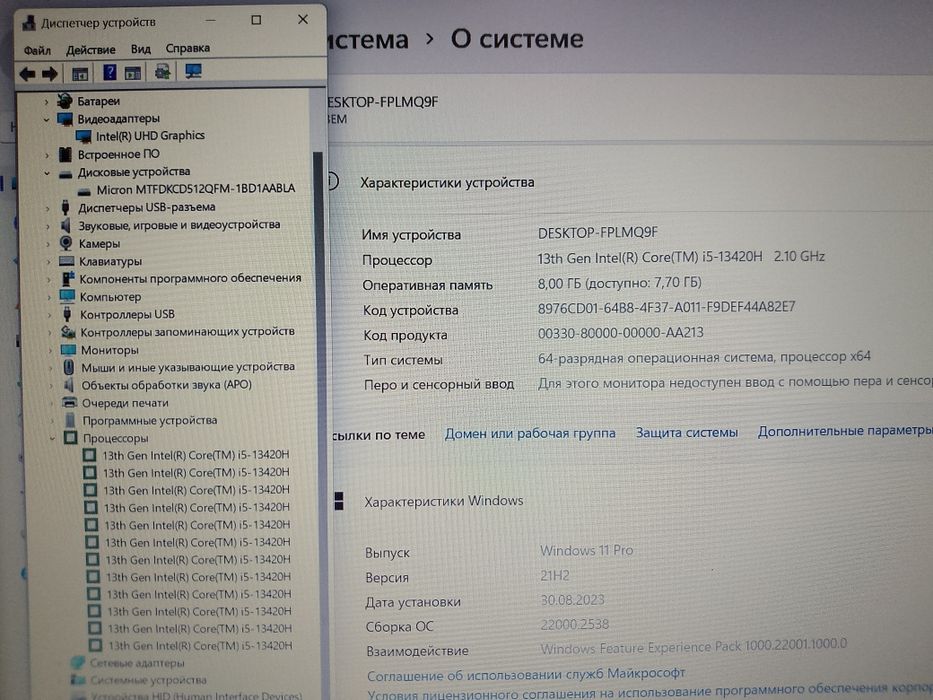Click the Windows 11 Pro edition value
933x700 pixels.
586,551
